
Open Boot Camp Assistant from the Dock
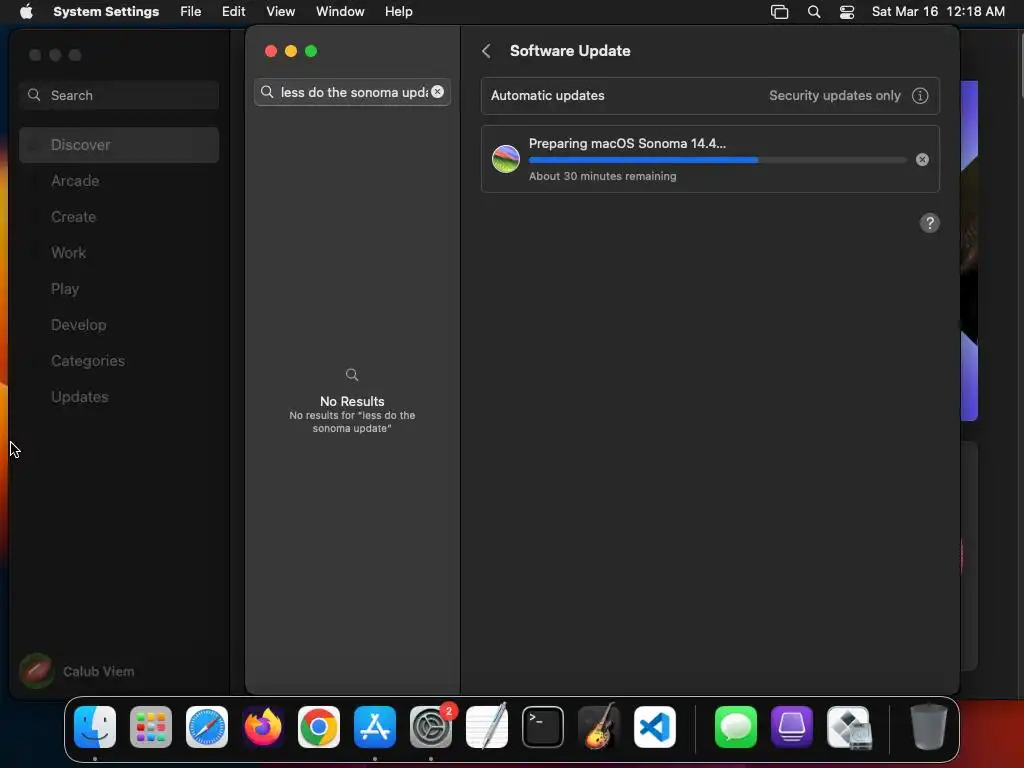click(x=848, y=727)
